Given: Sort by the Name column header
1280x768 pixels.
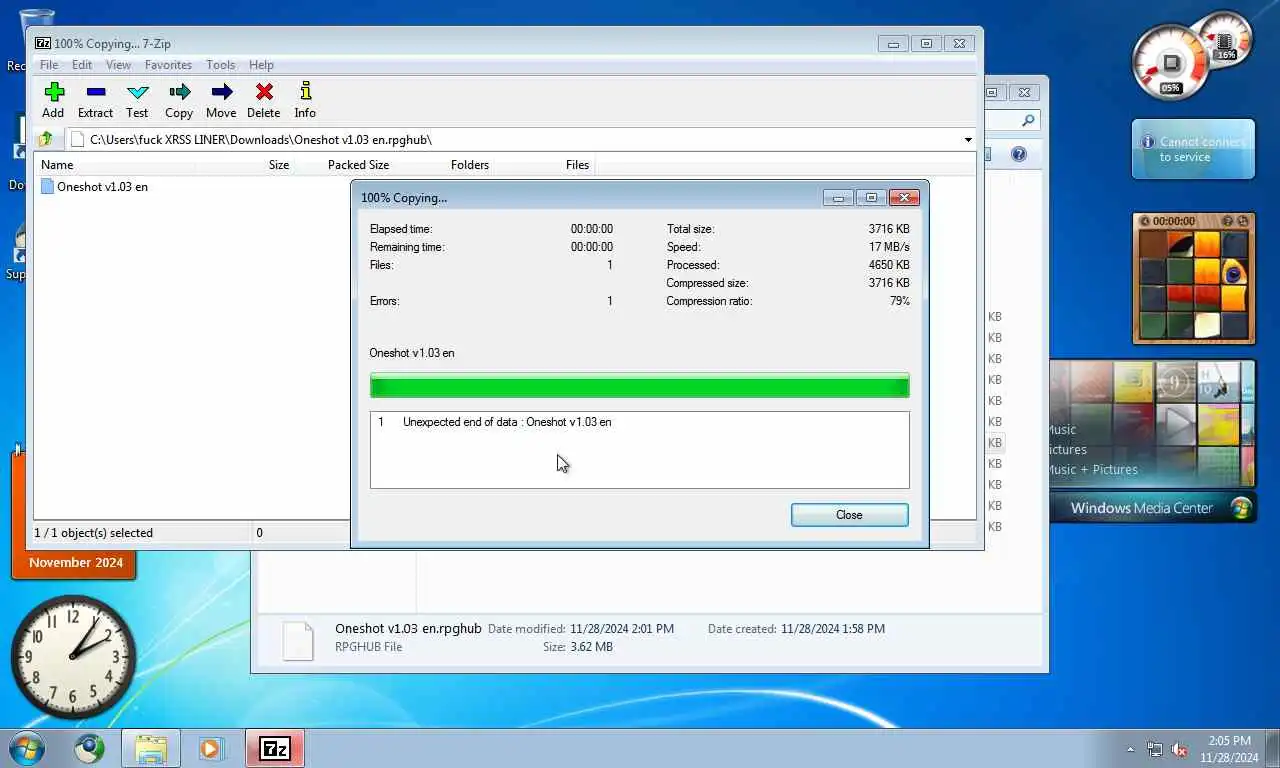Looking at the screenshot, I should pos(57,165).
